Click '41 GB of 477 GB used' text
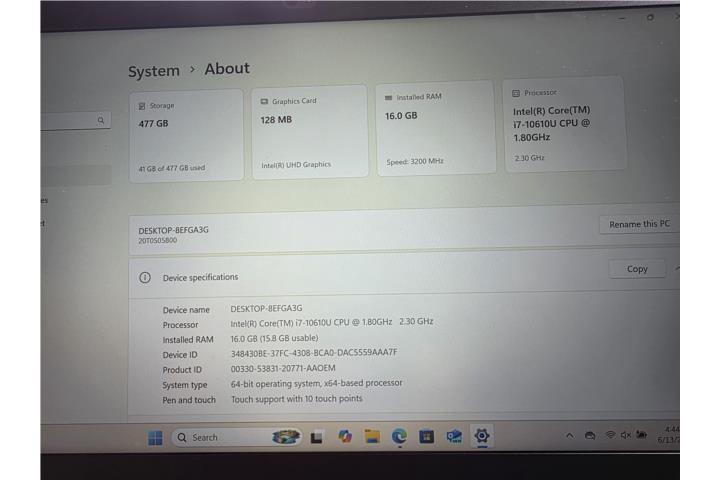This screenshot has width=720, height=480. (x=172, y=168)
